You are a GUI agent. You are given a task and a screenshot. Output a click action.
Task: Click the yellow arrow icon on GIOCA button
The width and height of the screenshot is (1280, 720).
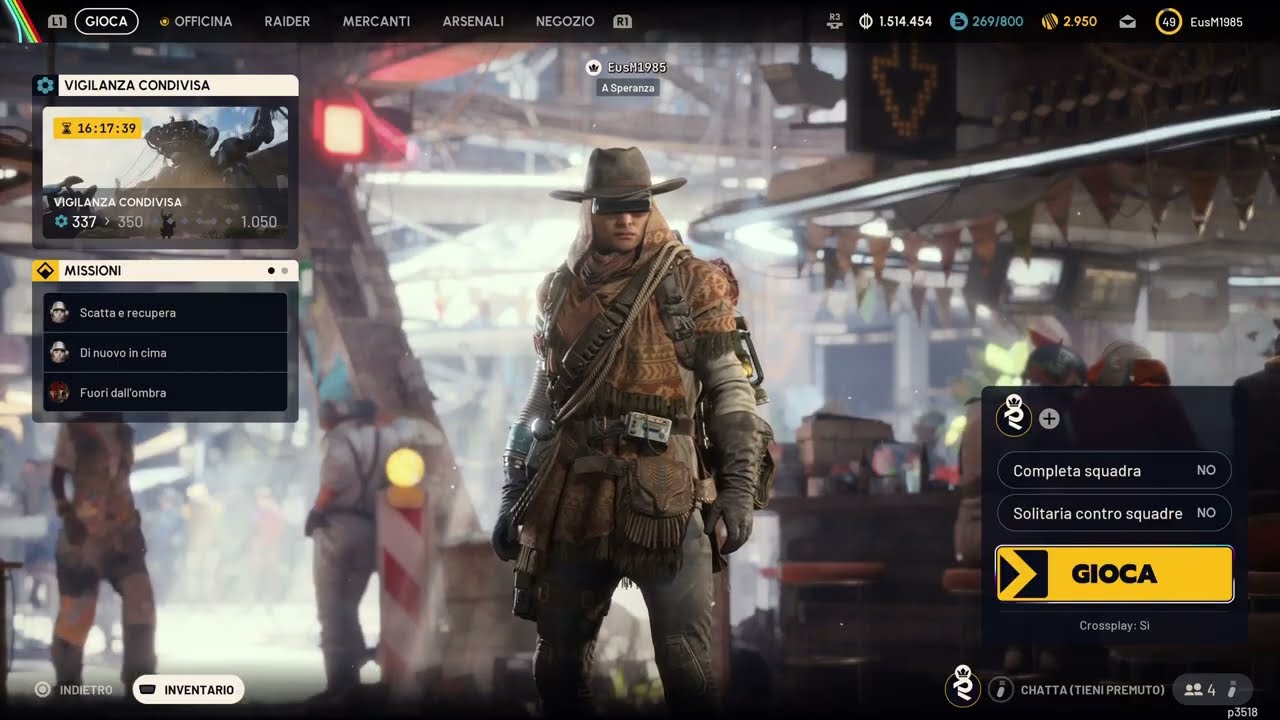1023,574
